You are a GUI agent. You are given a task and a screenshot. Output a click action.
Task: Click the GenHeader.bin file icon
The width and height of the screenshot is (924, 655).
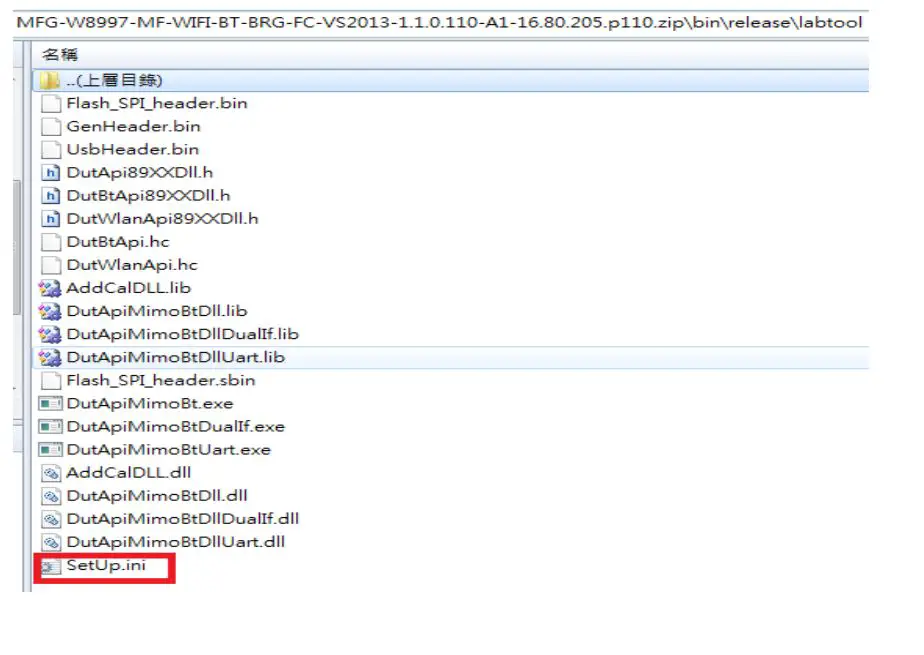point(51,127)
